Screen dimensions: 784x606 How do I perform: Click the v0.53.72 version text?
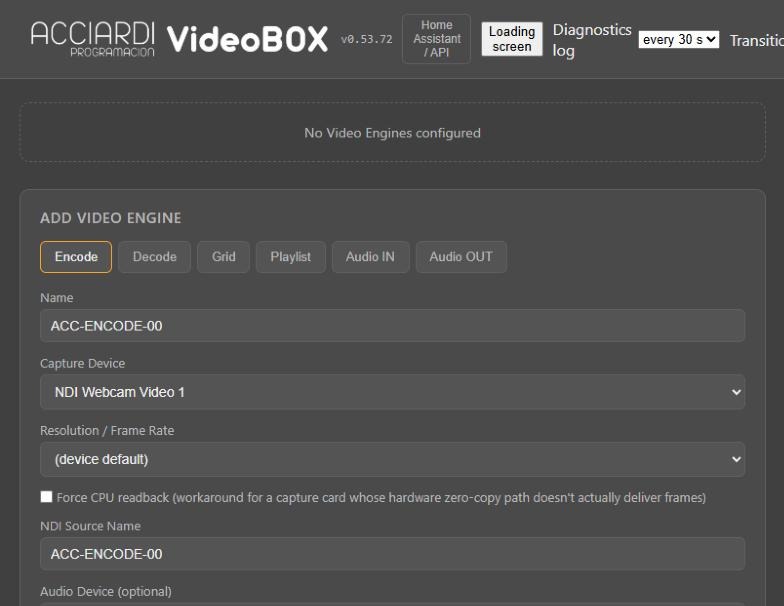(x=366, y=40)
